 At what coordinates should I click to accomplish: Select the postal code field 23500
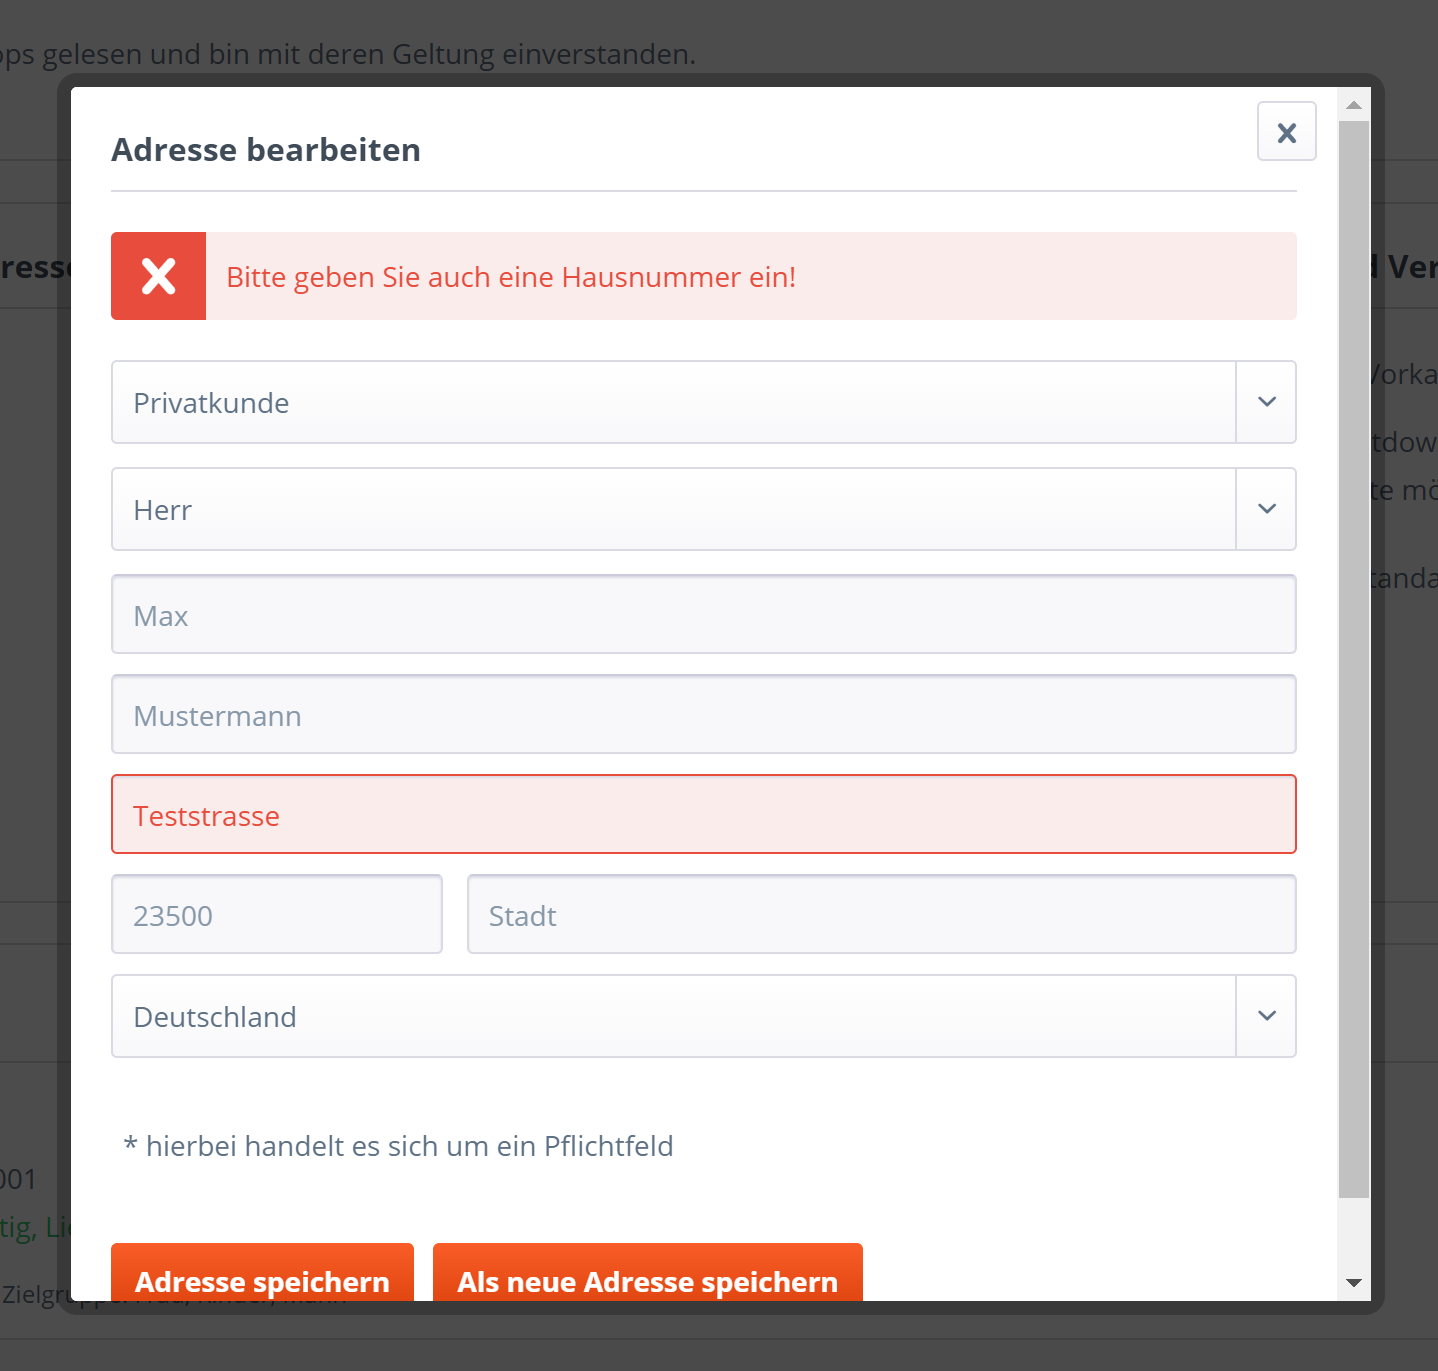276,914
